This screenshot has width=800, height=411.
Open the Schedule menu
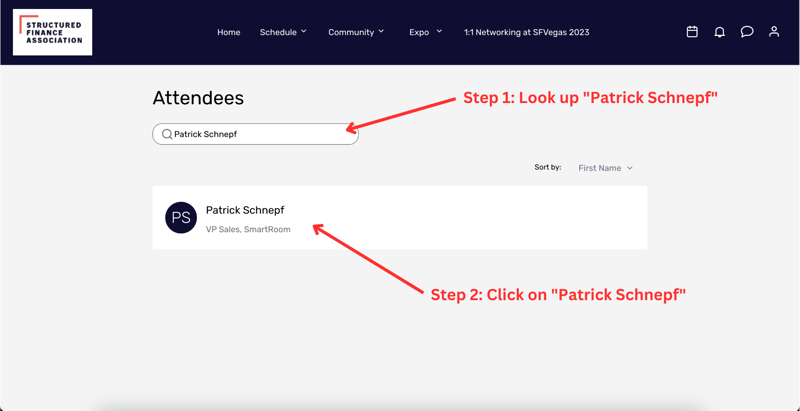pyautogui.click(x=278, y=32)
